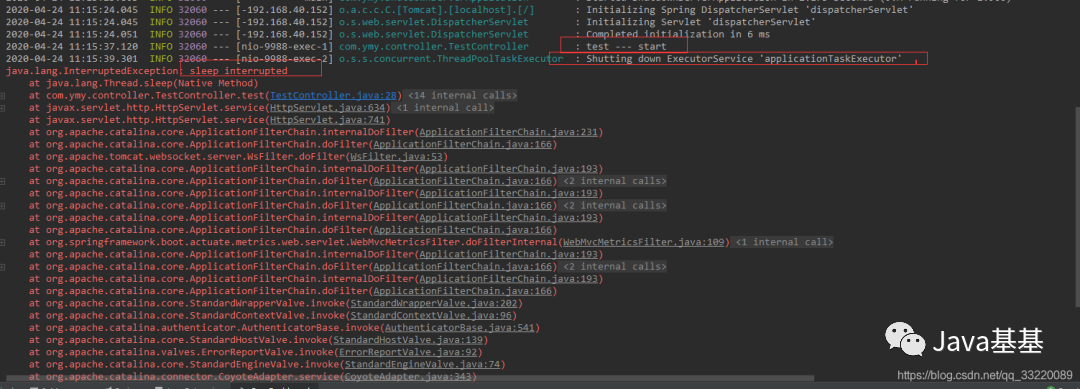Click logger name com.ymy.controller.TestController
1080x389 pixels.
click(434, 47)
